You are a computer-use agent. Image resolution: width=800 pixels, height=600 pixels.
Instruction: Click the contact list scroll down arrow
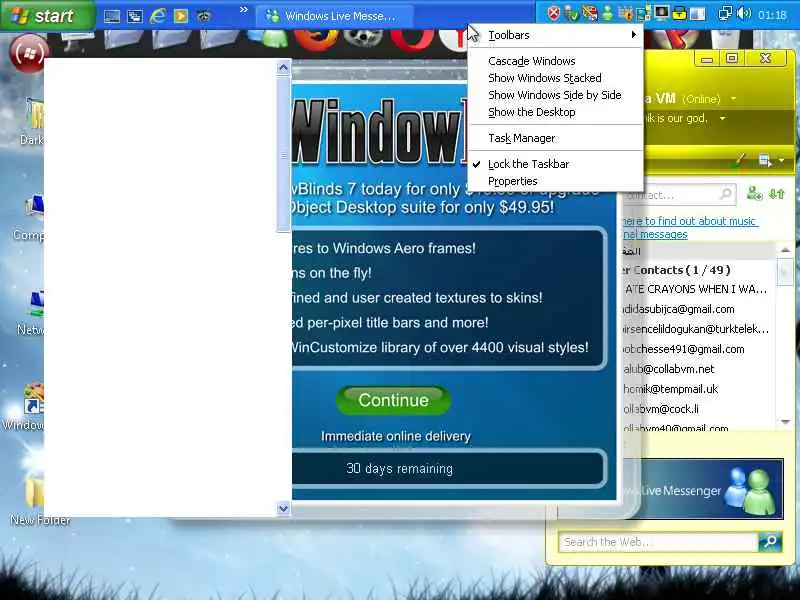pos(785,422)
